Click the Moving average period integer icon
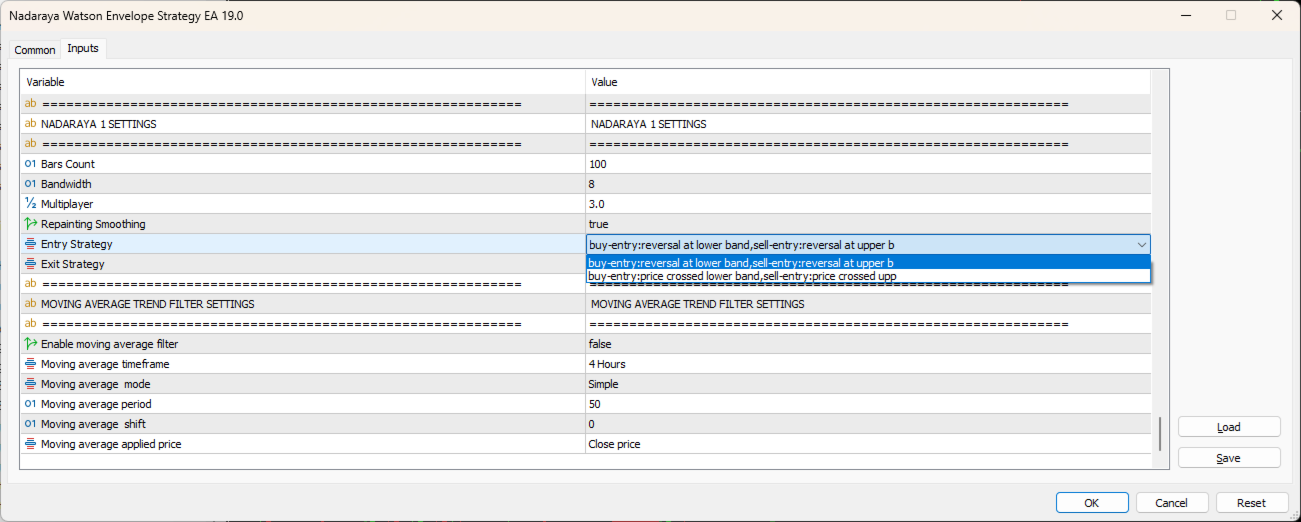This screenshot has height=522, width=1301. click(30, 404)
